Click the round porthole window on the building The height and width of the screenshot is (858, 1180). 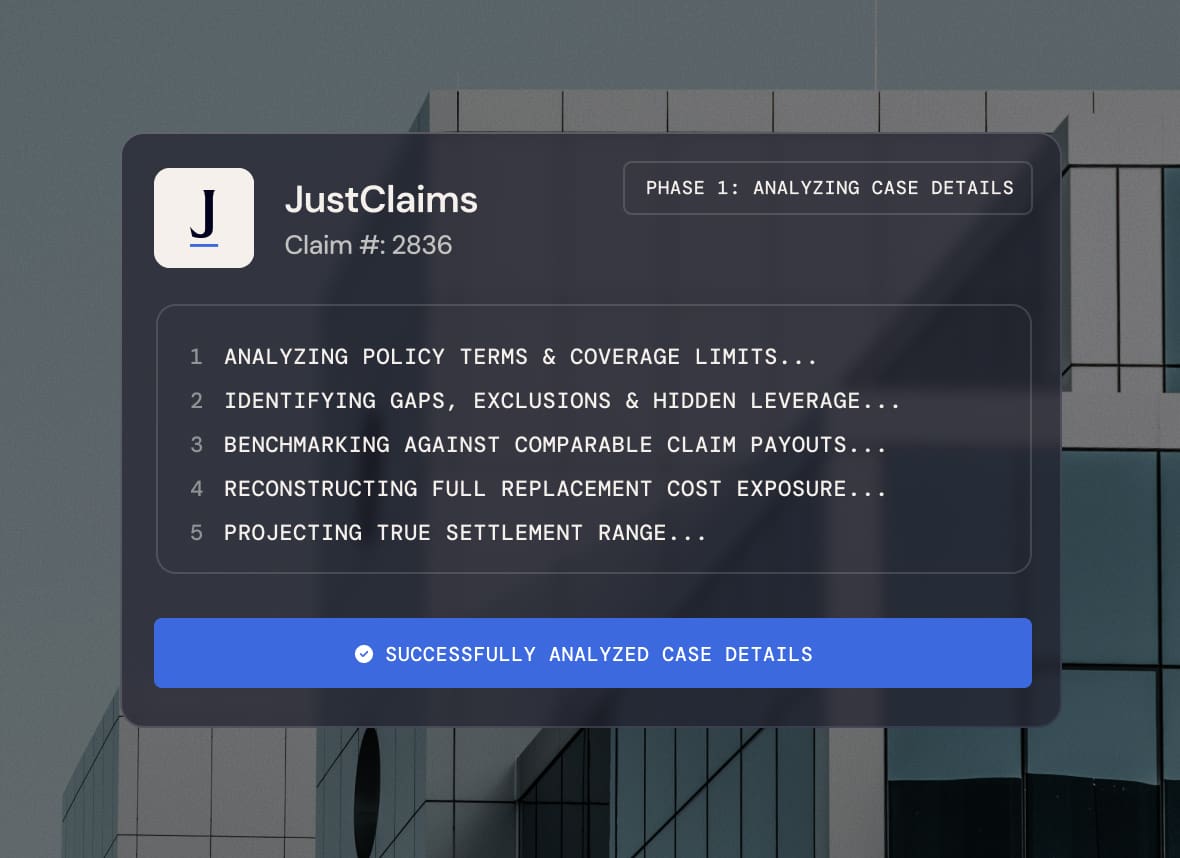coord(367,793)
